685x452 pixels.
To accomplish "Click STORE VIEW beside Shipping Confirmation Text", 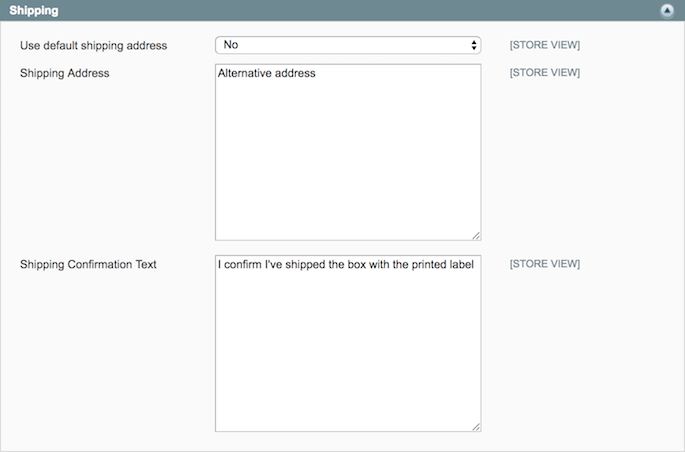I will coord(545,264).
